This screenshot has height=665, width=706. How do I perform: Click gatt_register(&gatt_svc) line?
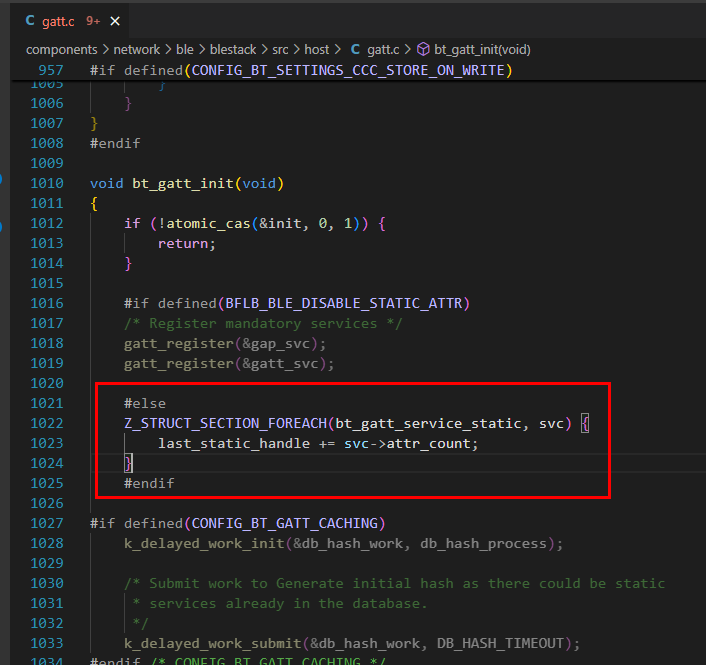pyautogui.click(x=229, y=363)
